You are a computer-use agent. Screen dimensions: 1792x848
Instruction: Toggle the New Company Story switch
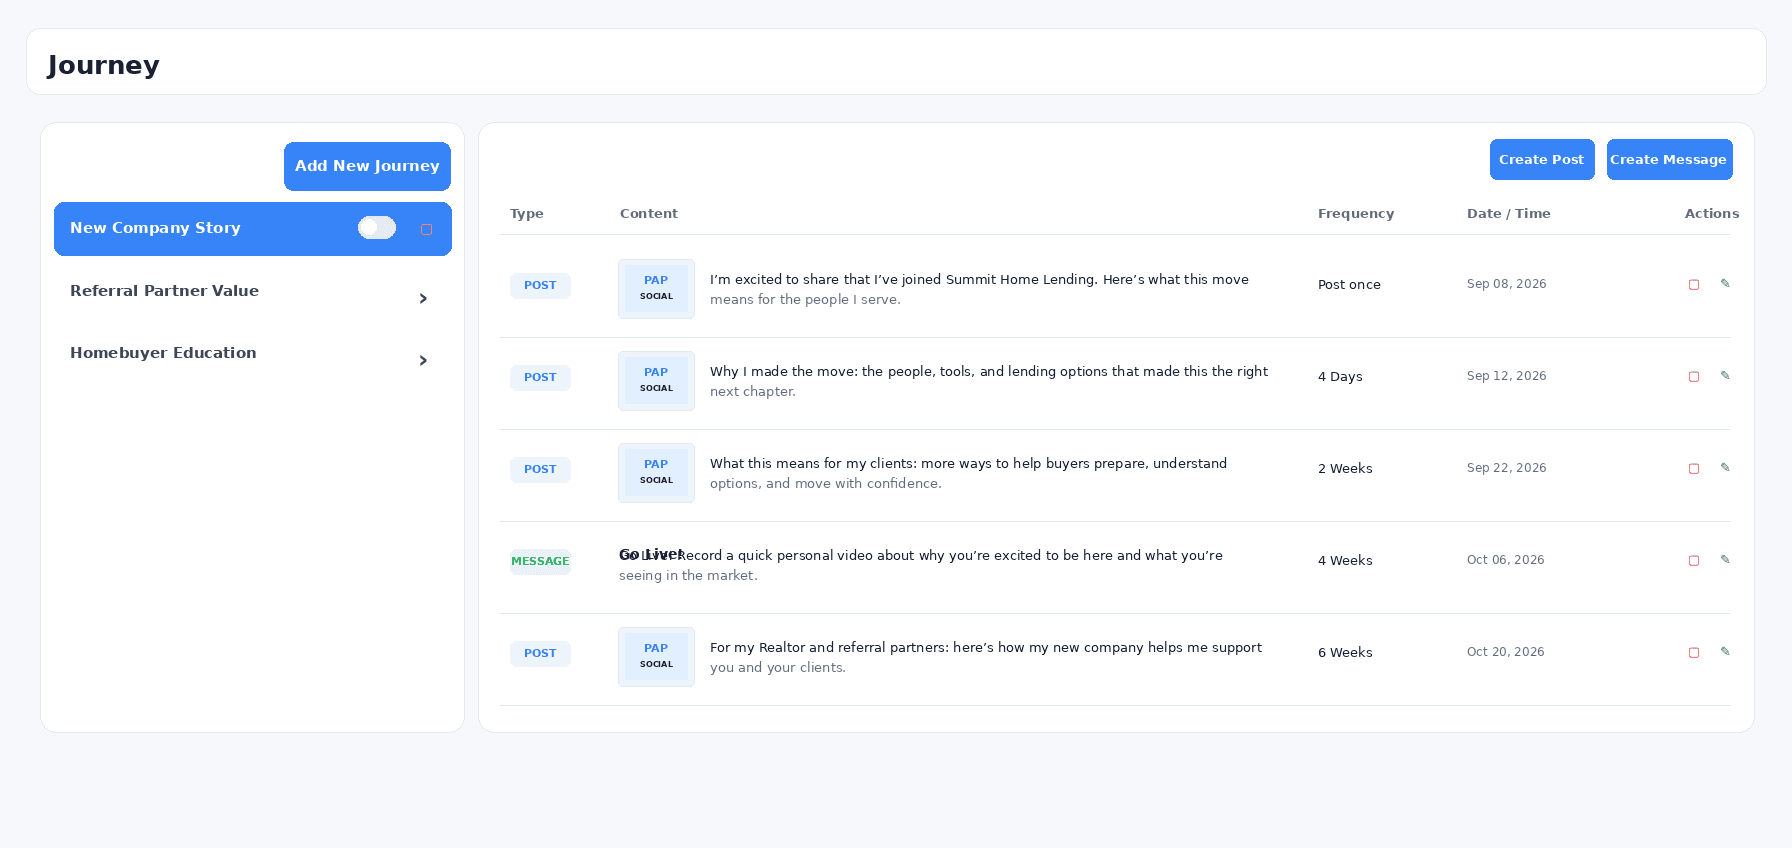(x=377, y=228)
